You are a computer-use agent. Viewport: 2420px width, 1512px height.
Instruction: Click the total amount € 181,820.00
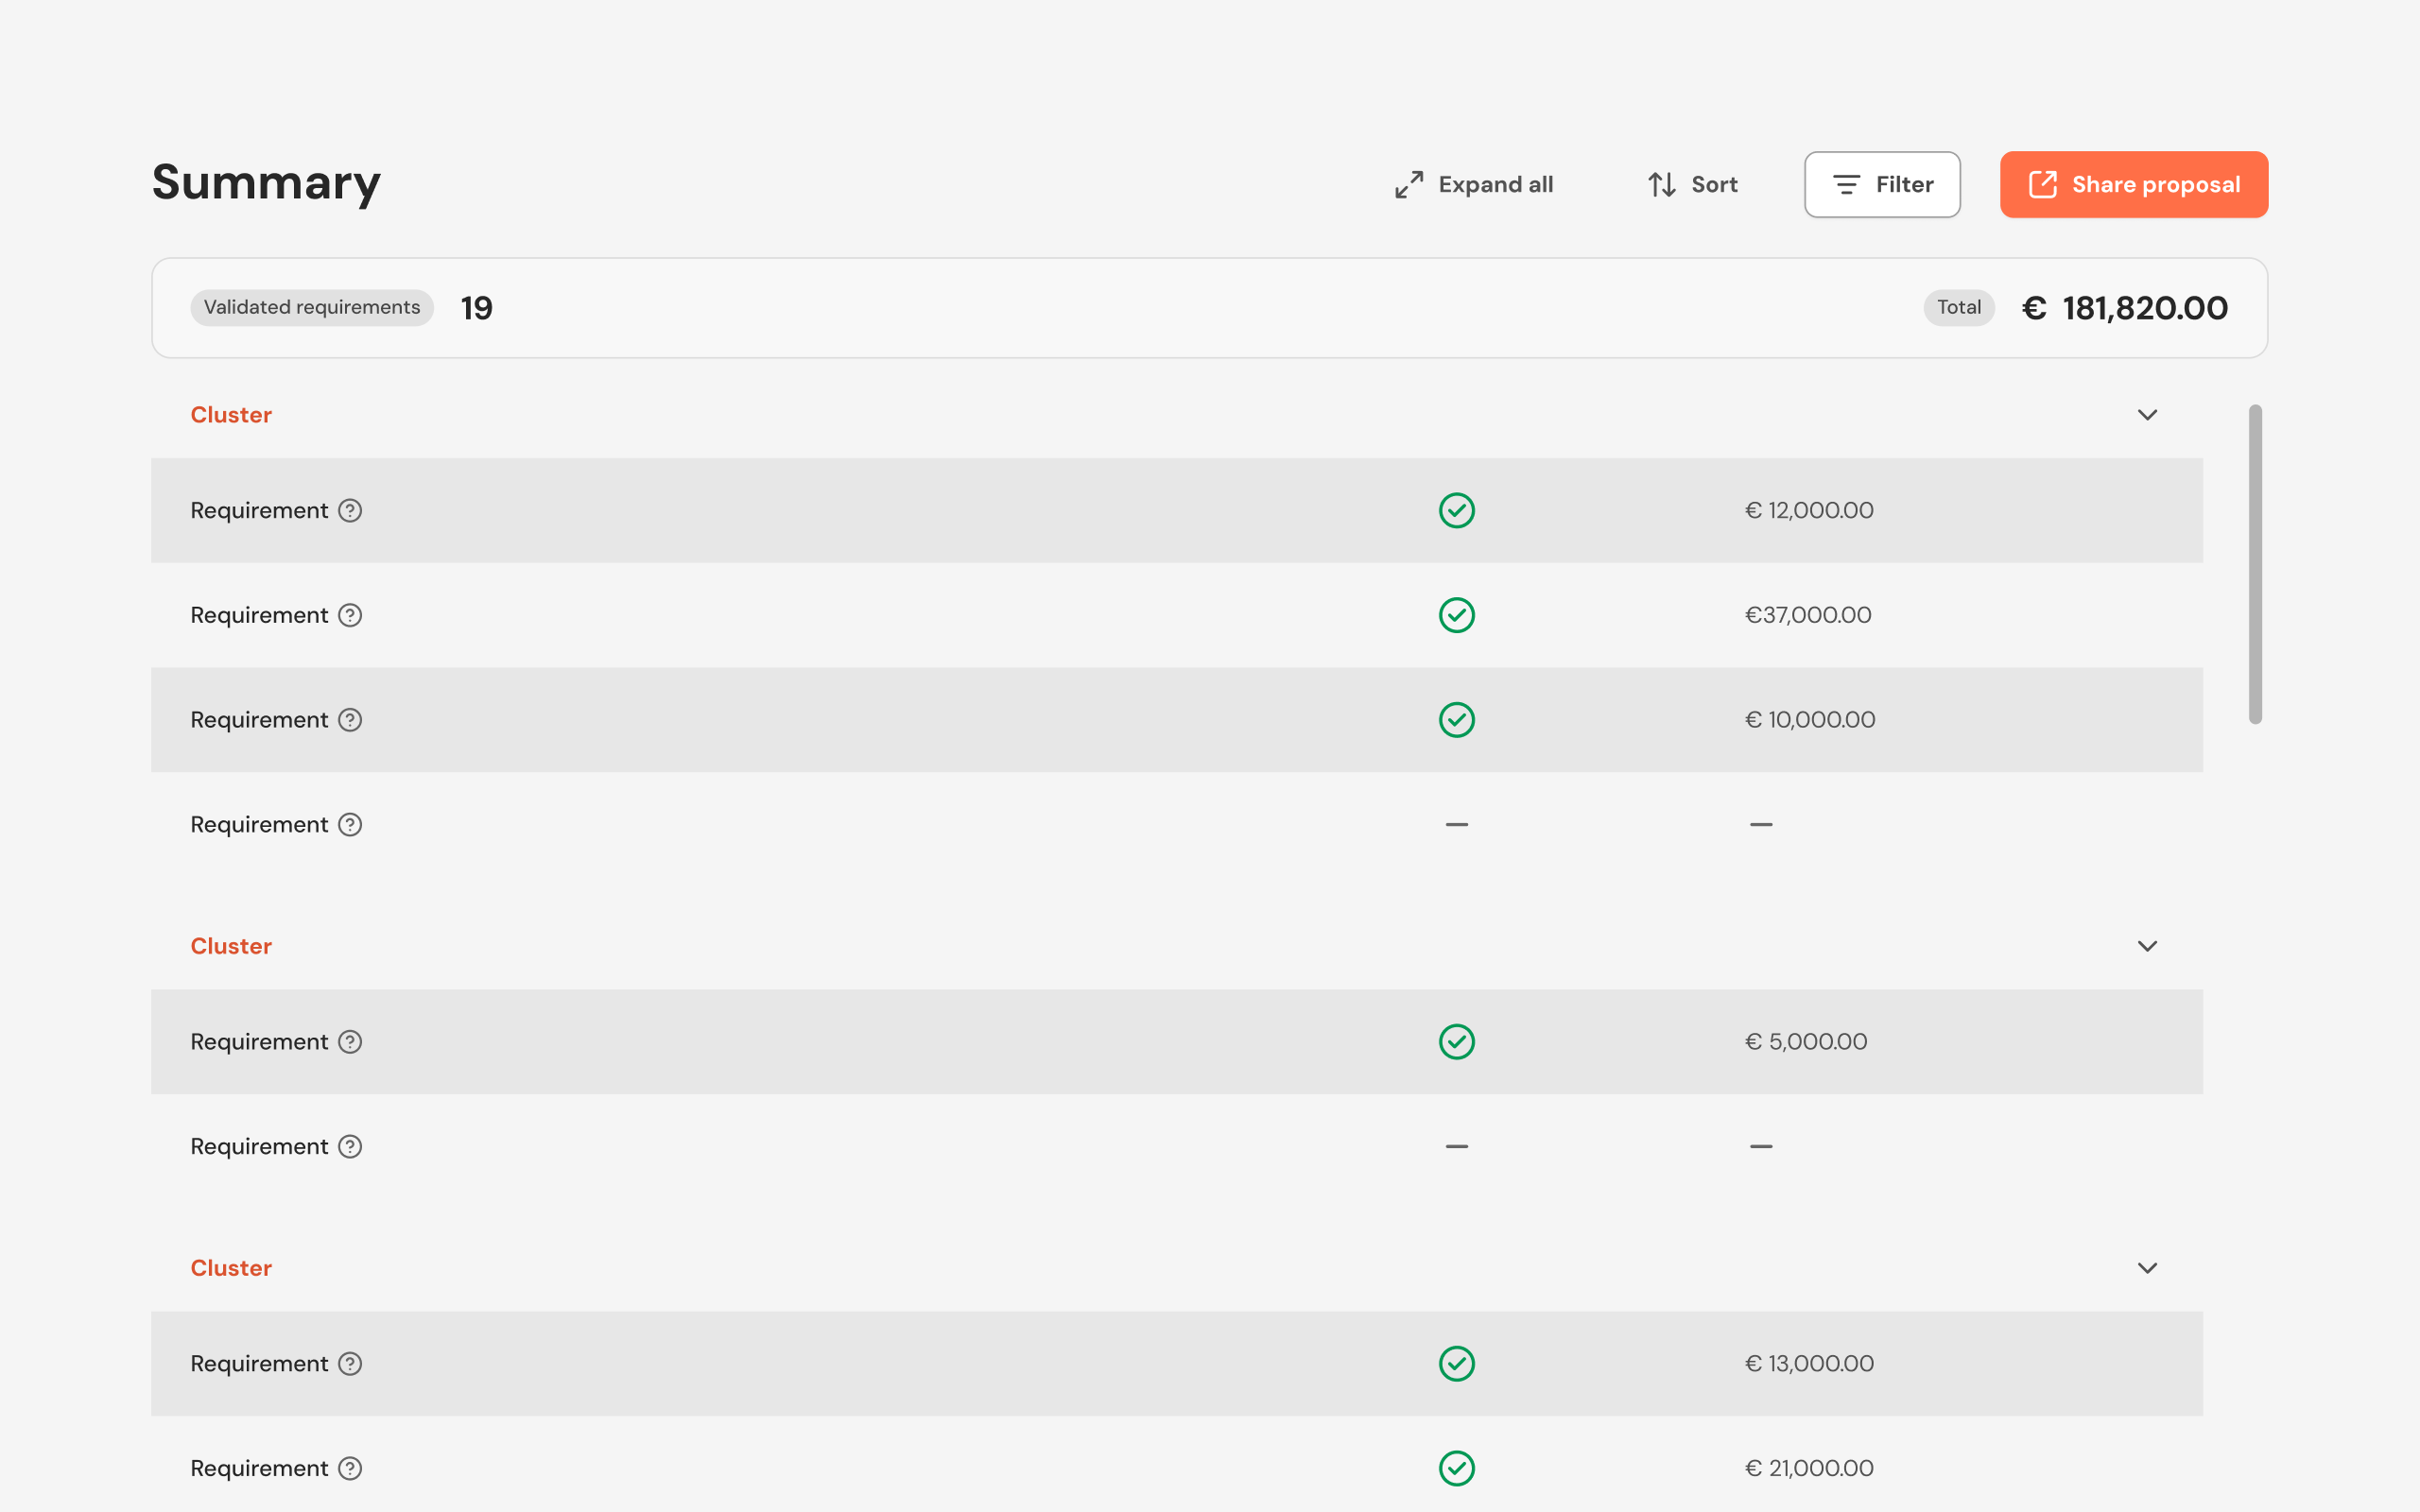[2125, 308]
